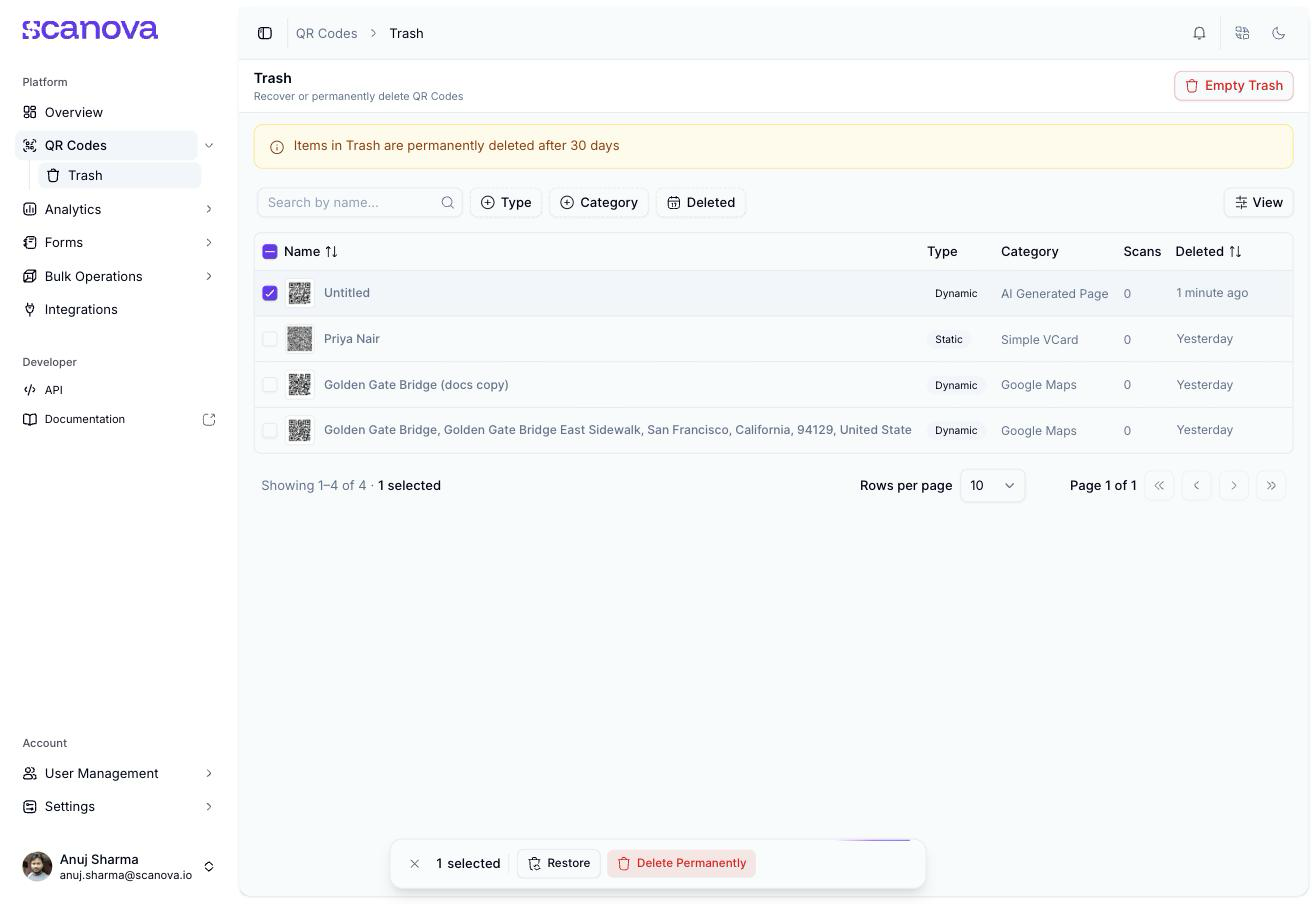1316x904 pixels.
Task: Open the Overview page
Action: (108, 112)
